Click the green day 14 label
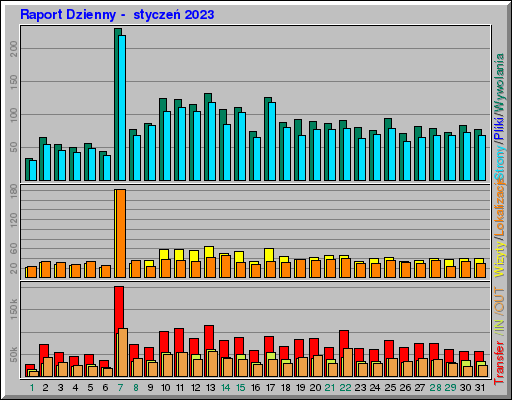Image resolution: width=512 pixels, height=400 pixels. (225, 388)
